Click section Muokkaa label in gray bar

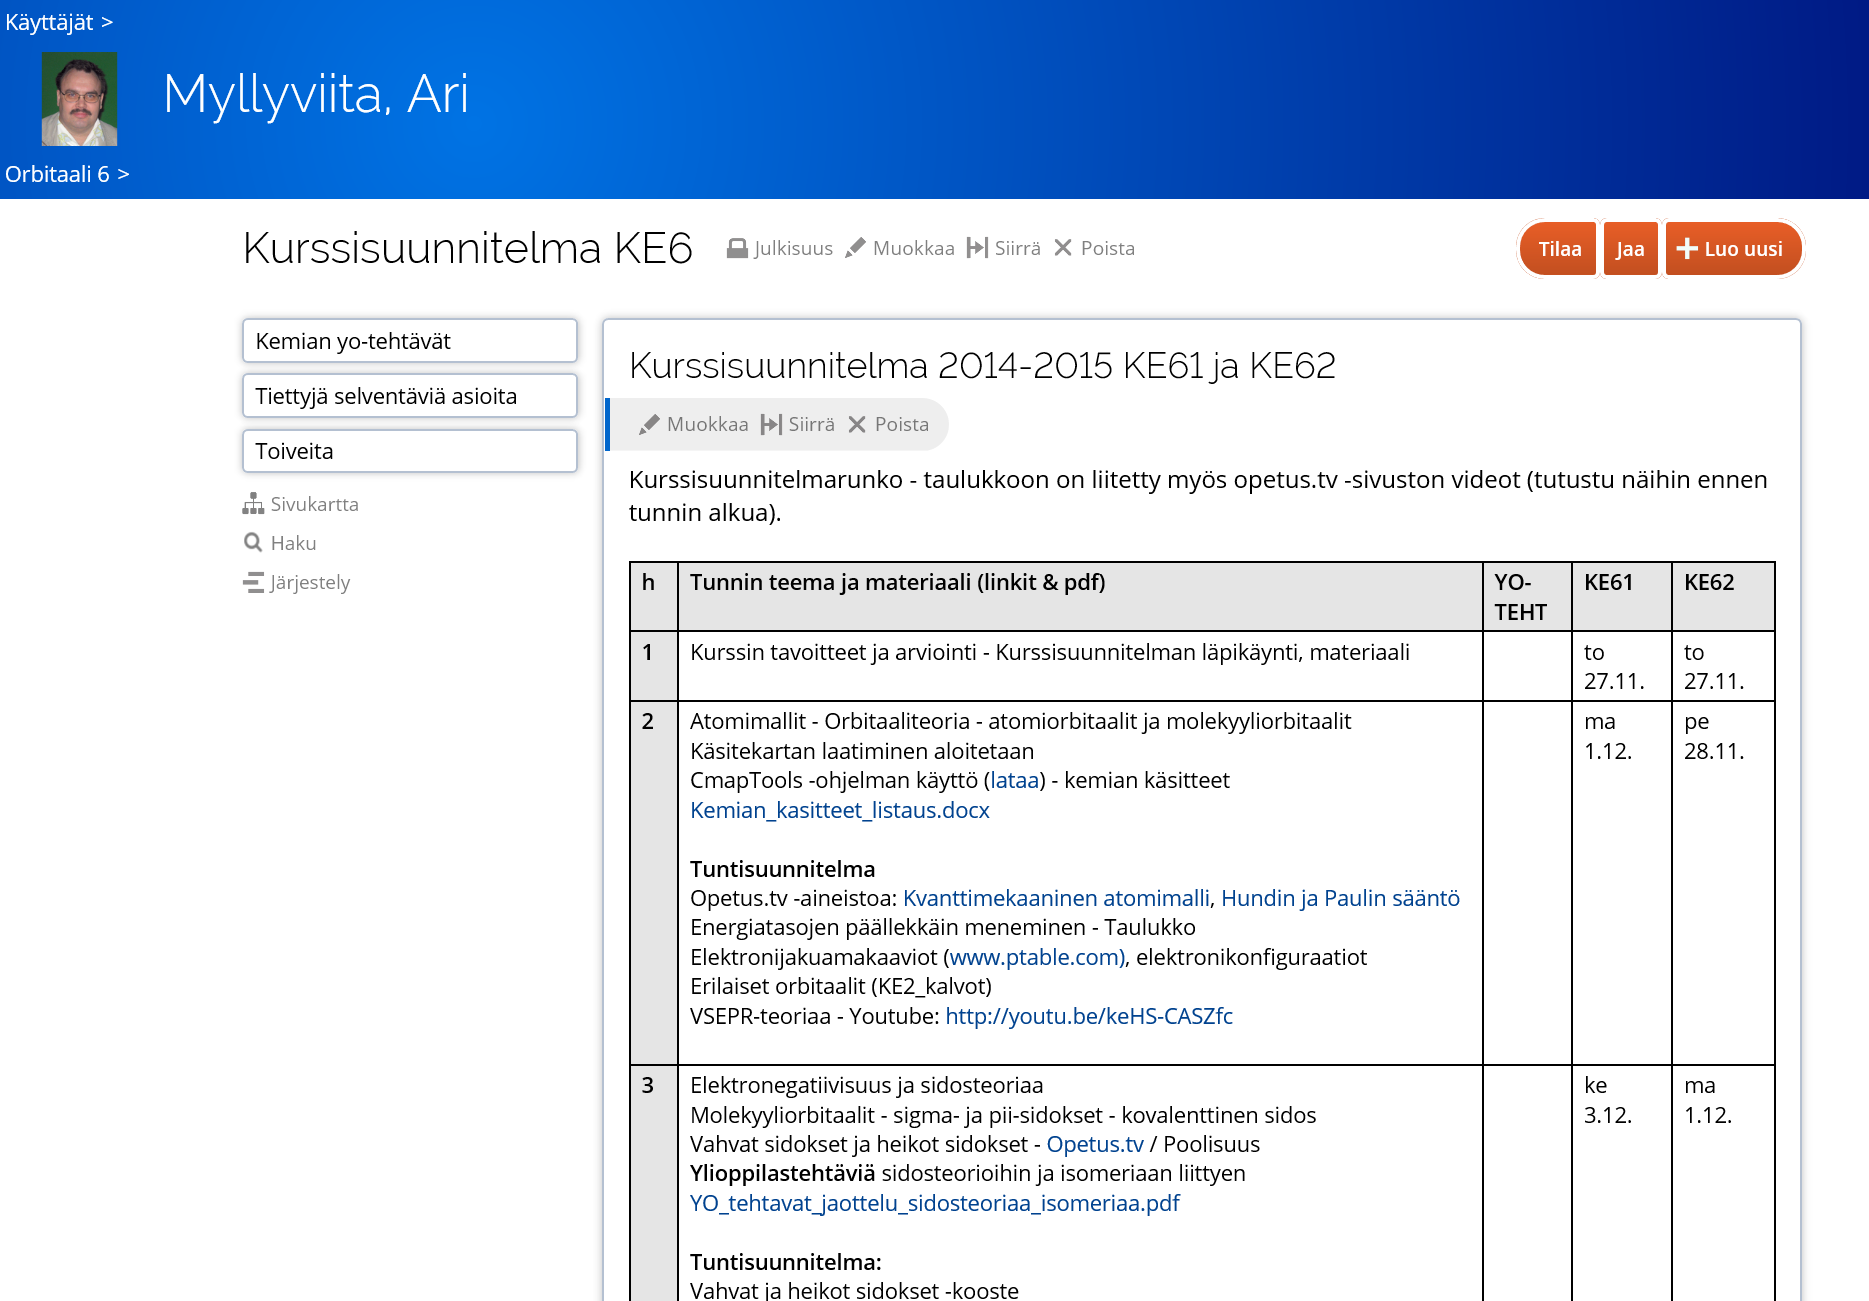pyautogui.click(x=708, y=424)
